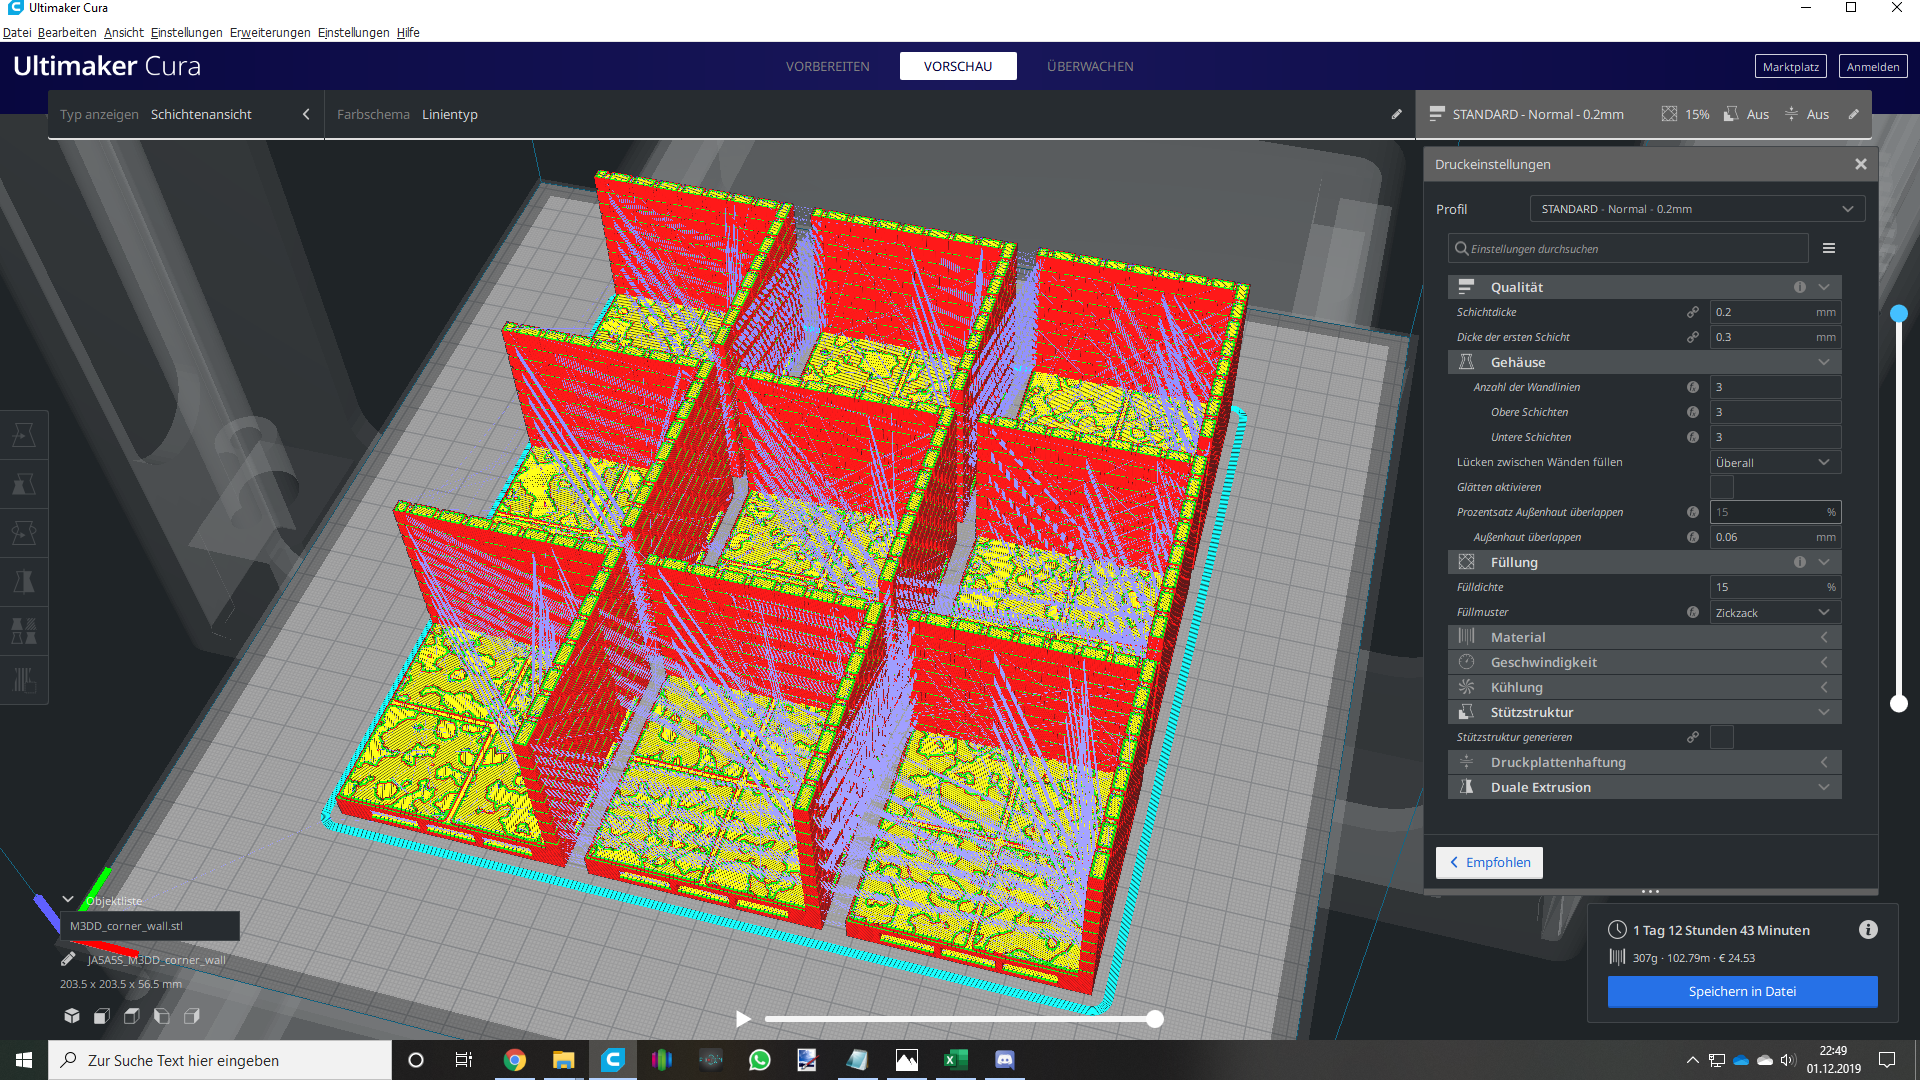The image size is (1920, 1080).
Task: Click the upper layer slider handle
Action: pos(1899,313)
